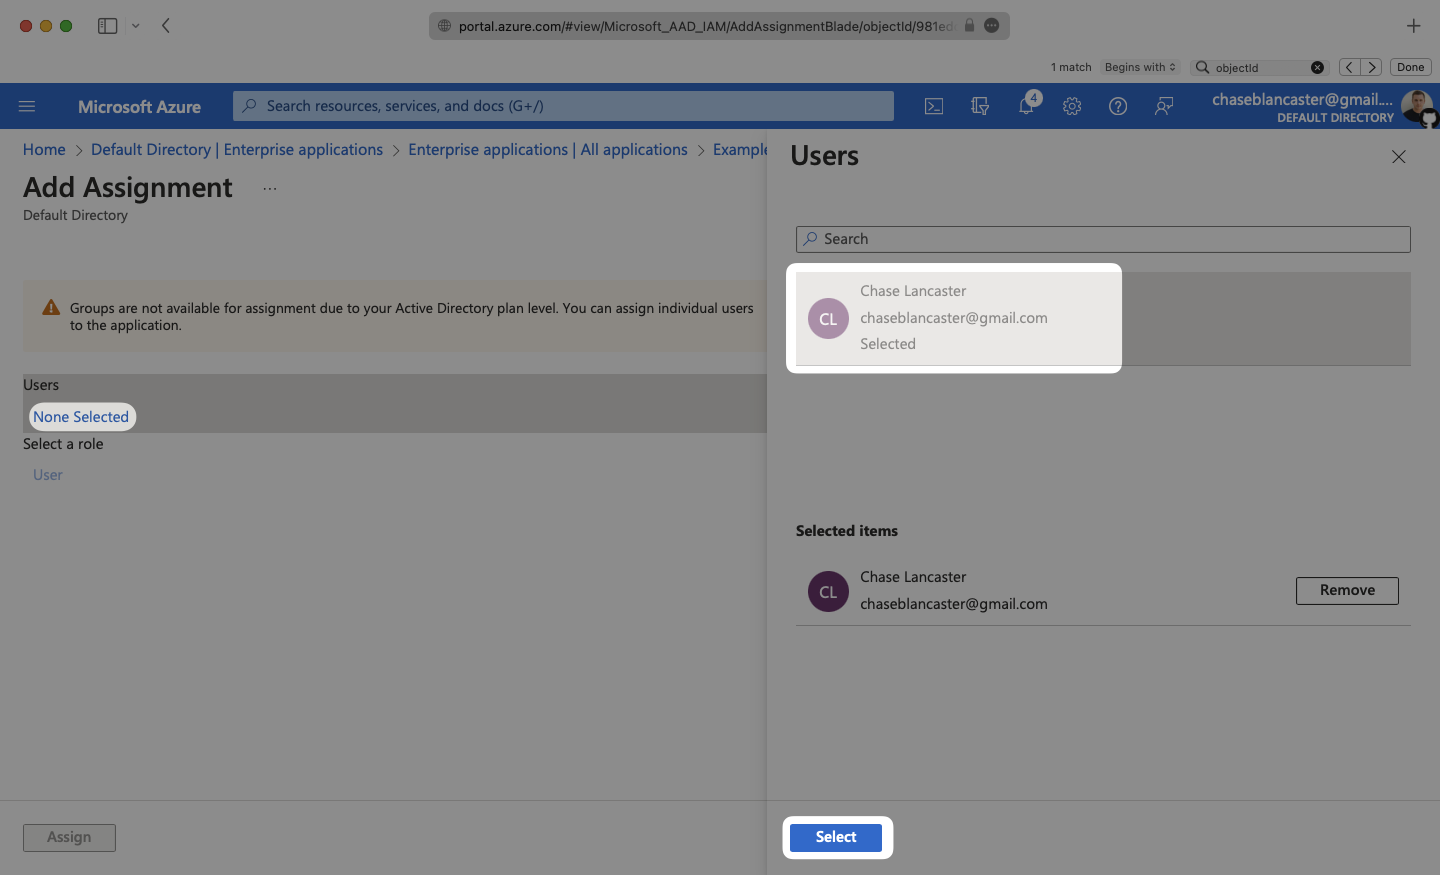The height and width of the screenshot is (875, 1440).
Task: Toggle the browser sidebar icon
Action: click(107, 26)
